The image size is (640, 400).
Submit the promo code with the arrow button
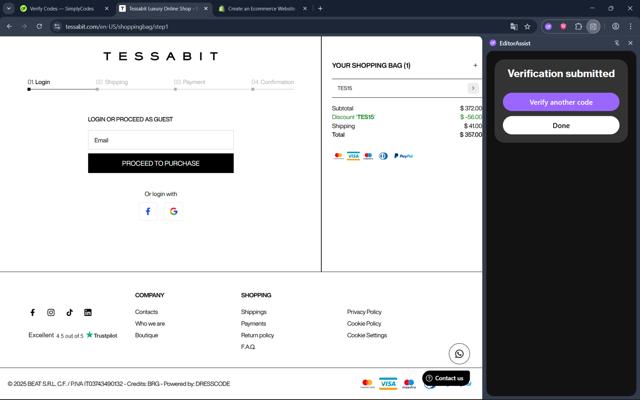[473, 88]
